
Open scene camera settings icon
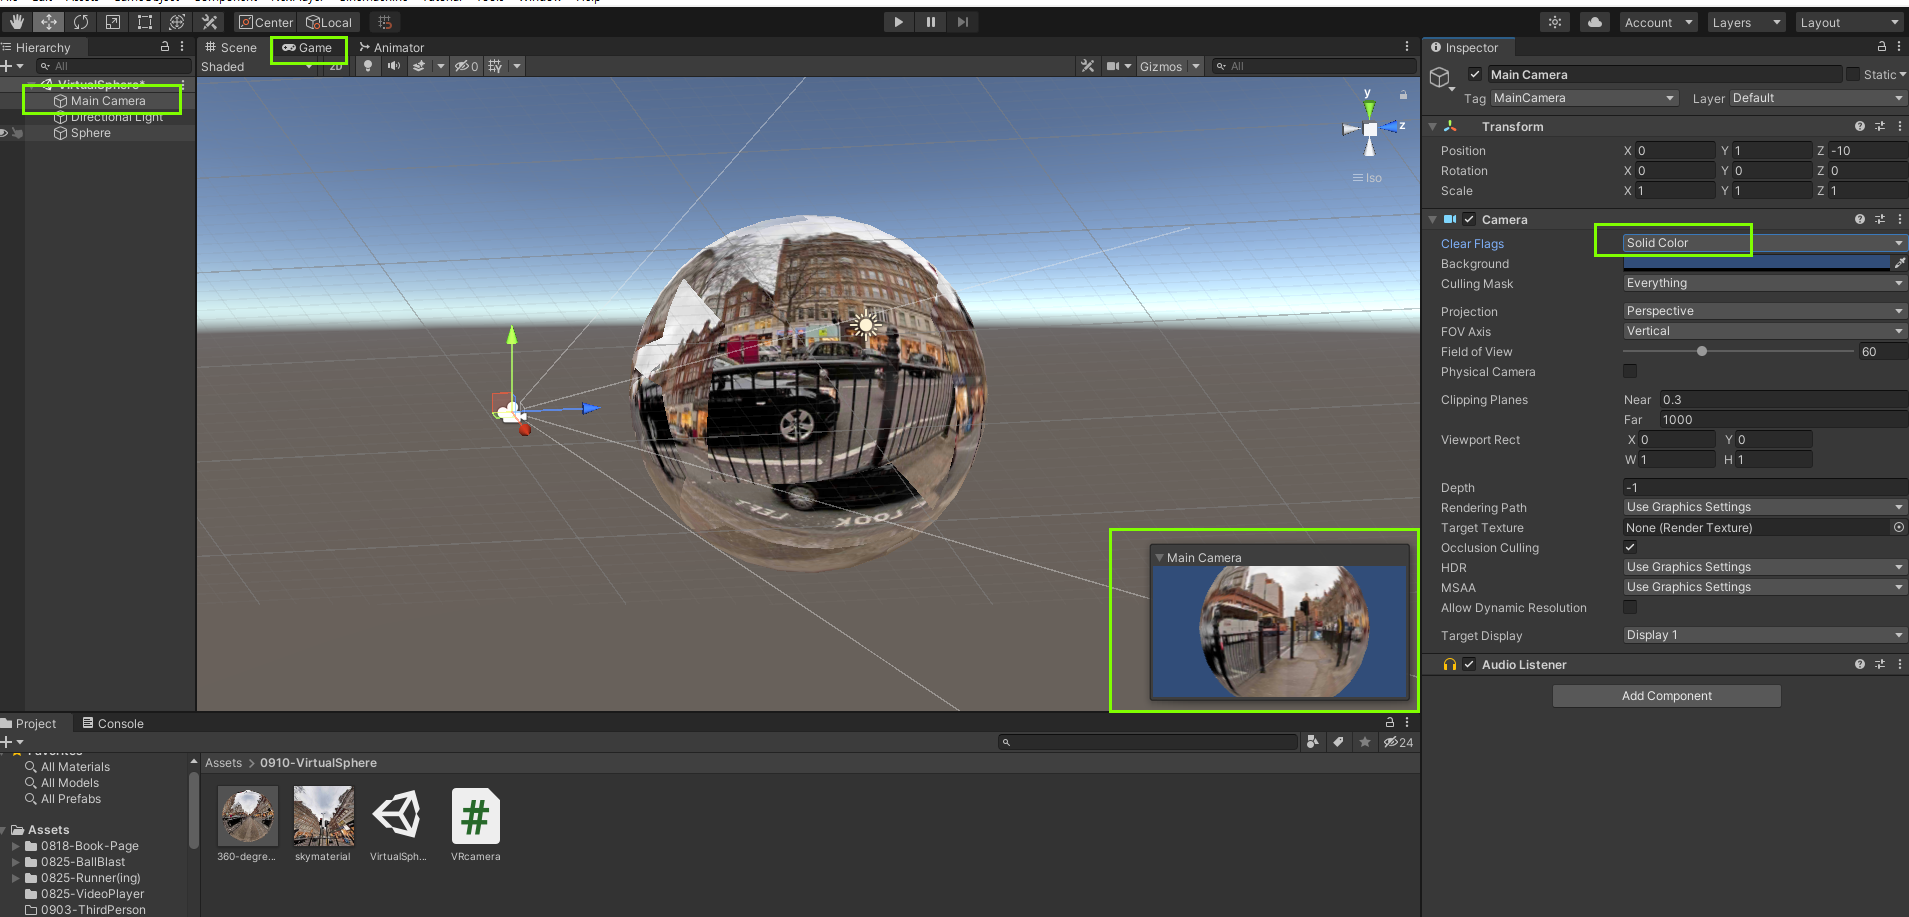coord(1113,66)
